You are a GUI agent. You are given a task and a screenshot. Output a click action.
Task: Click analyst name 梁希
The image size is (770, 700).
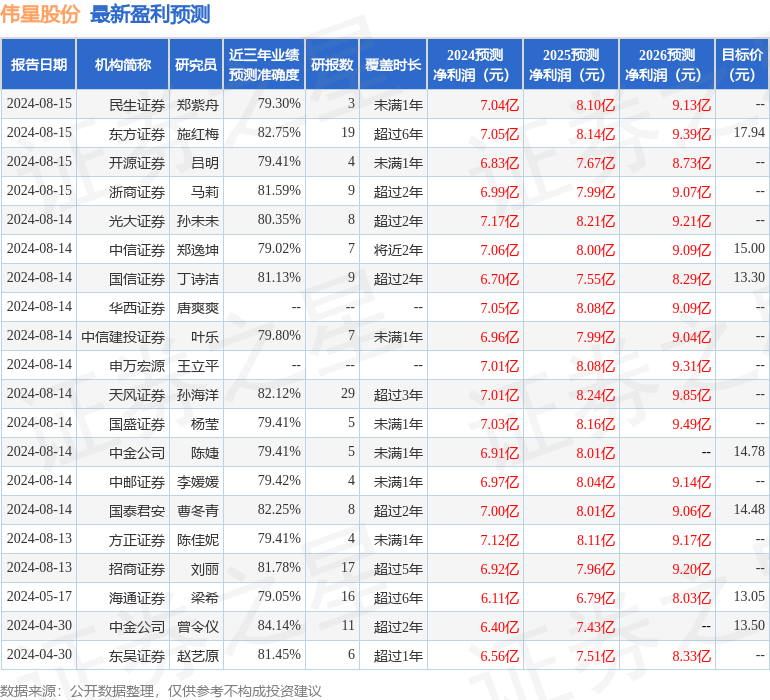coord(205,597)
